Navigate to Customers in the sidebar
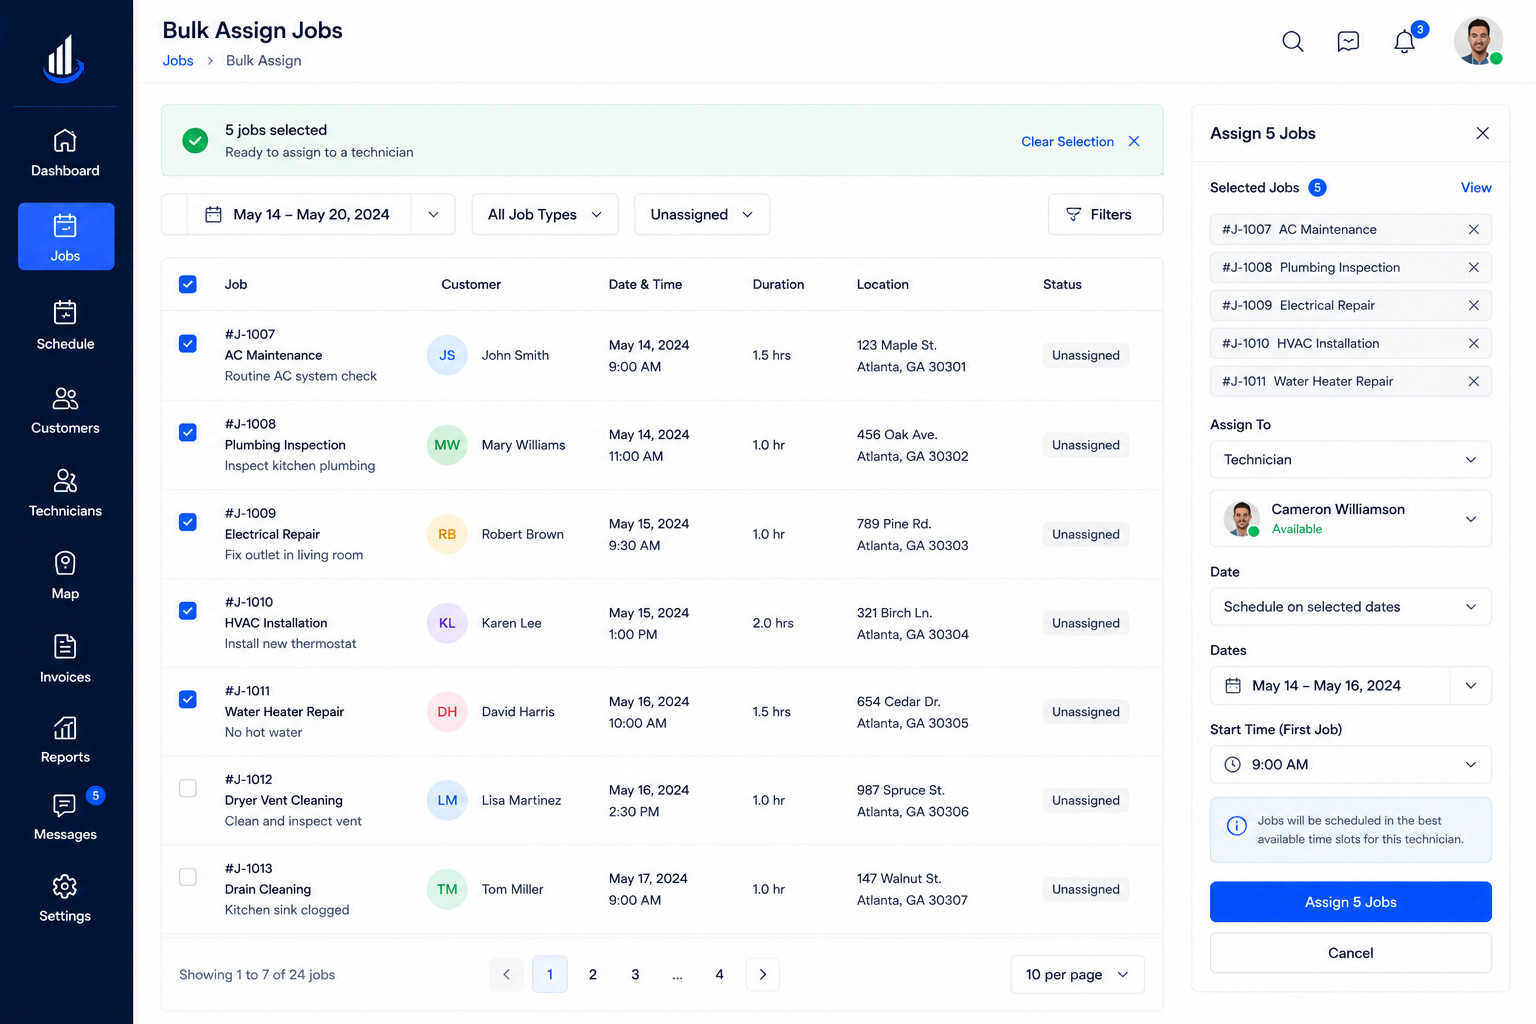The image size is (1536, 1024). tap(65, 410)
